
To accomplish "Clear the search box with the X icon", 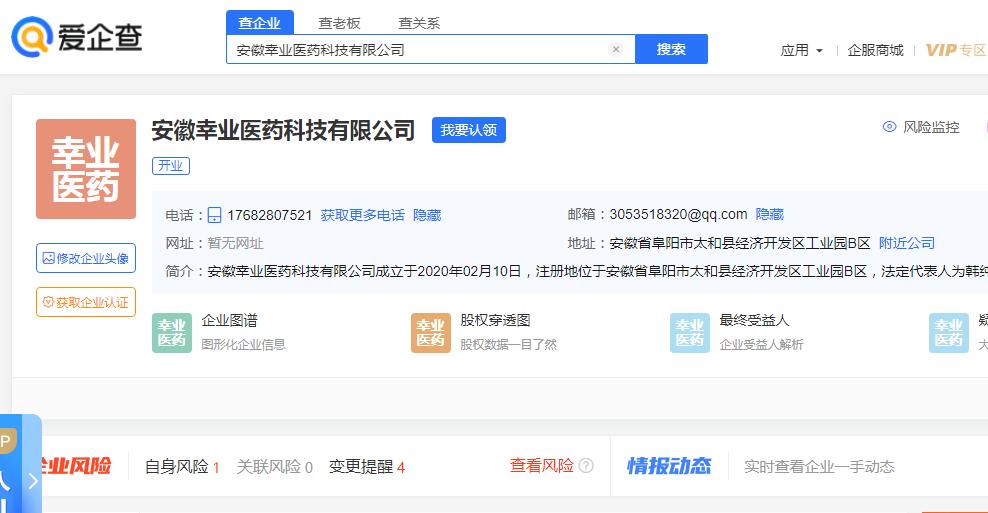I will click(x=616, y=49).
